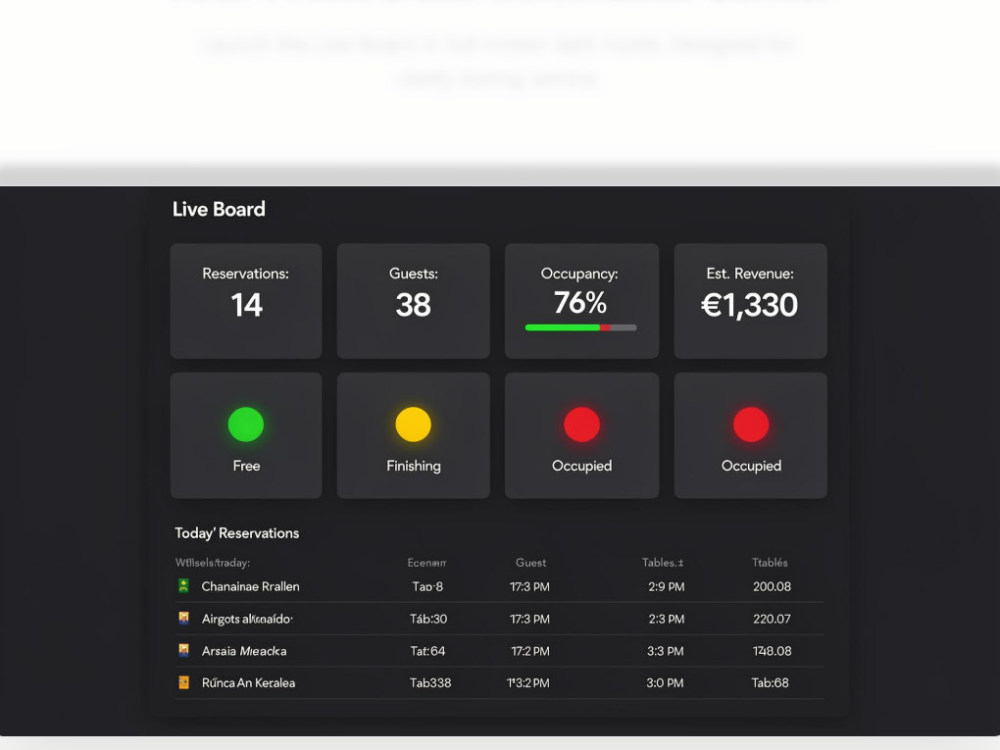Open the Reservations: 14 card
This screenshot has height=750, width=1000.
tap(246, 300)
